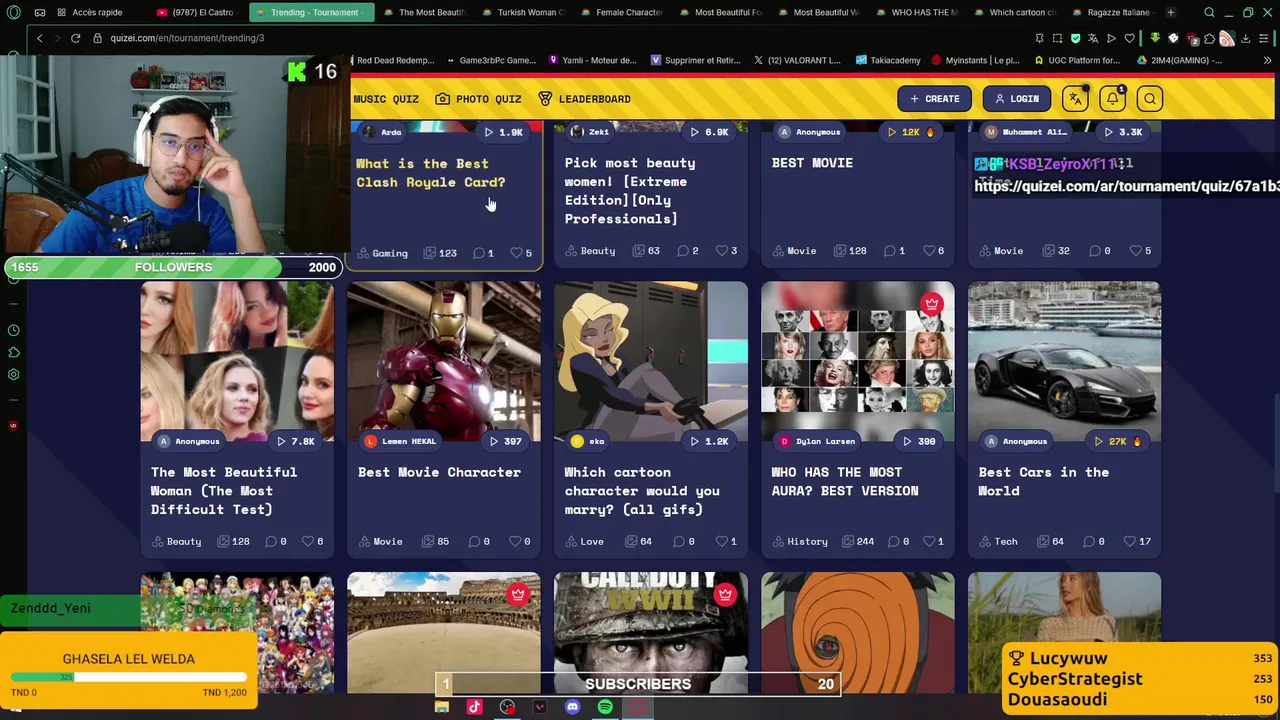Open the (12) VALORANT bookmark
The width and height of the screenshot is (1280, 720).
click(x=797, y=60)
